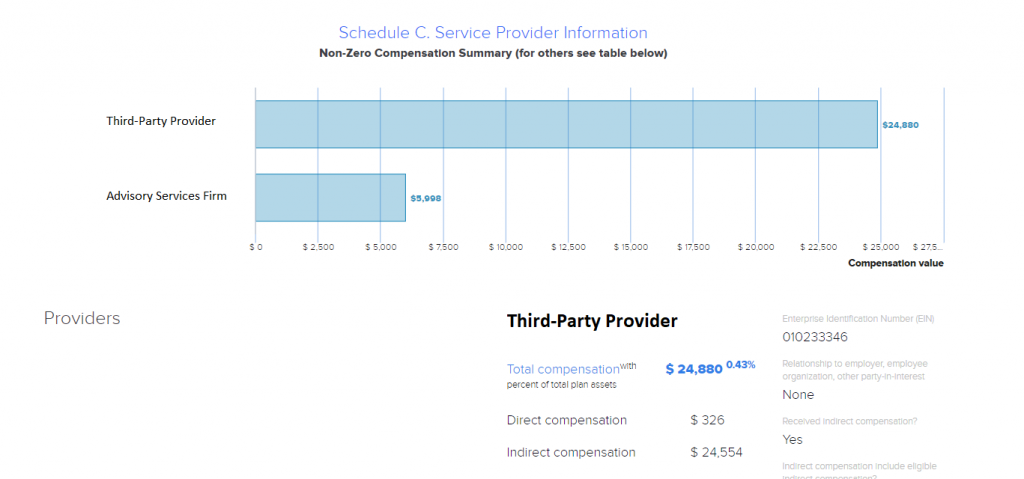Click the 0.43% percent of plan assets
The height and width of the screenshot is (479, 1024).
(741, 364)
